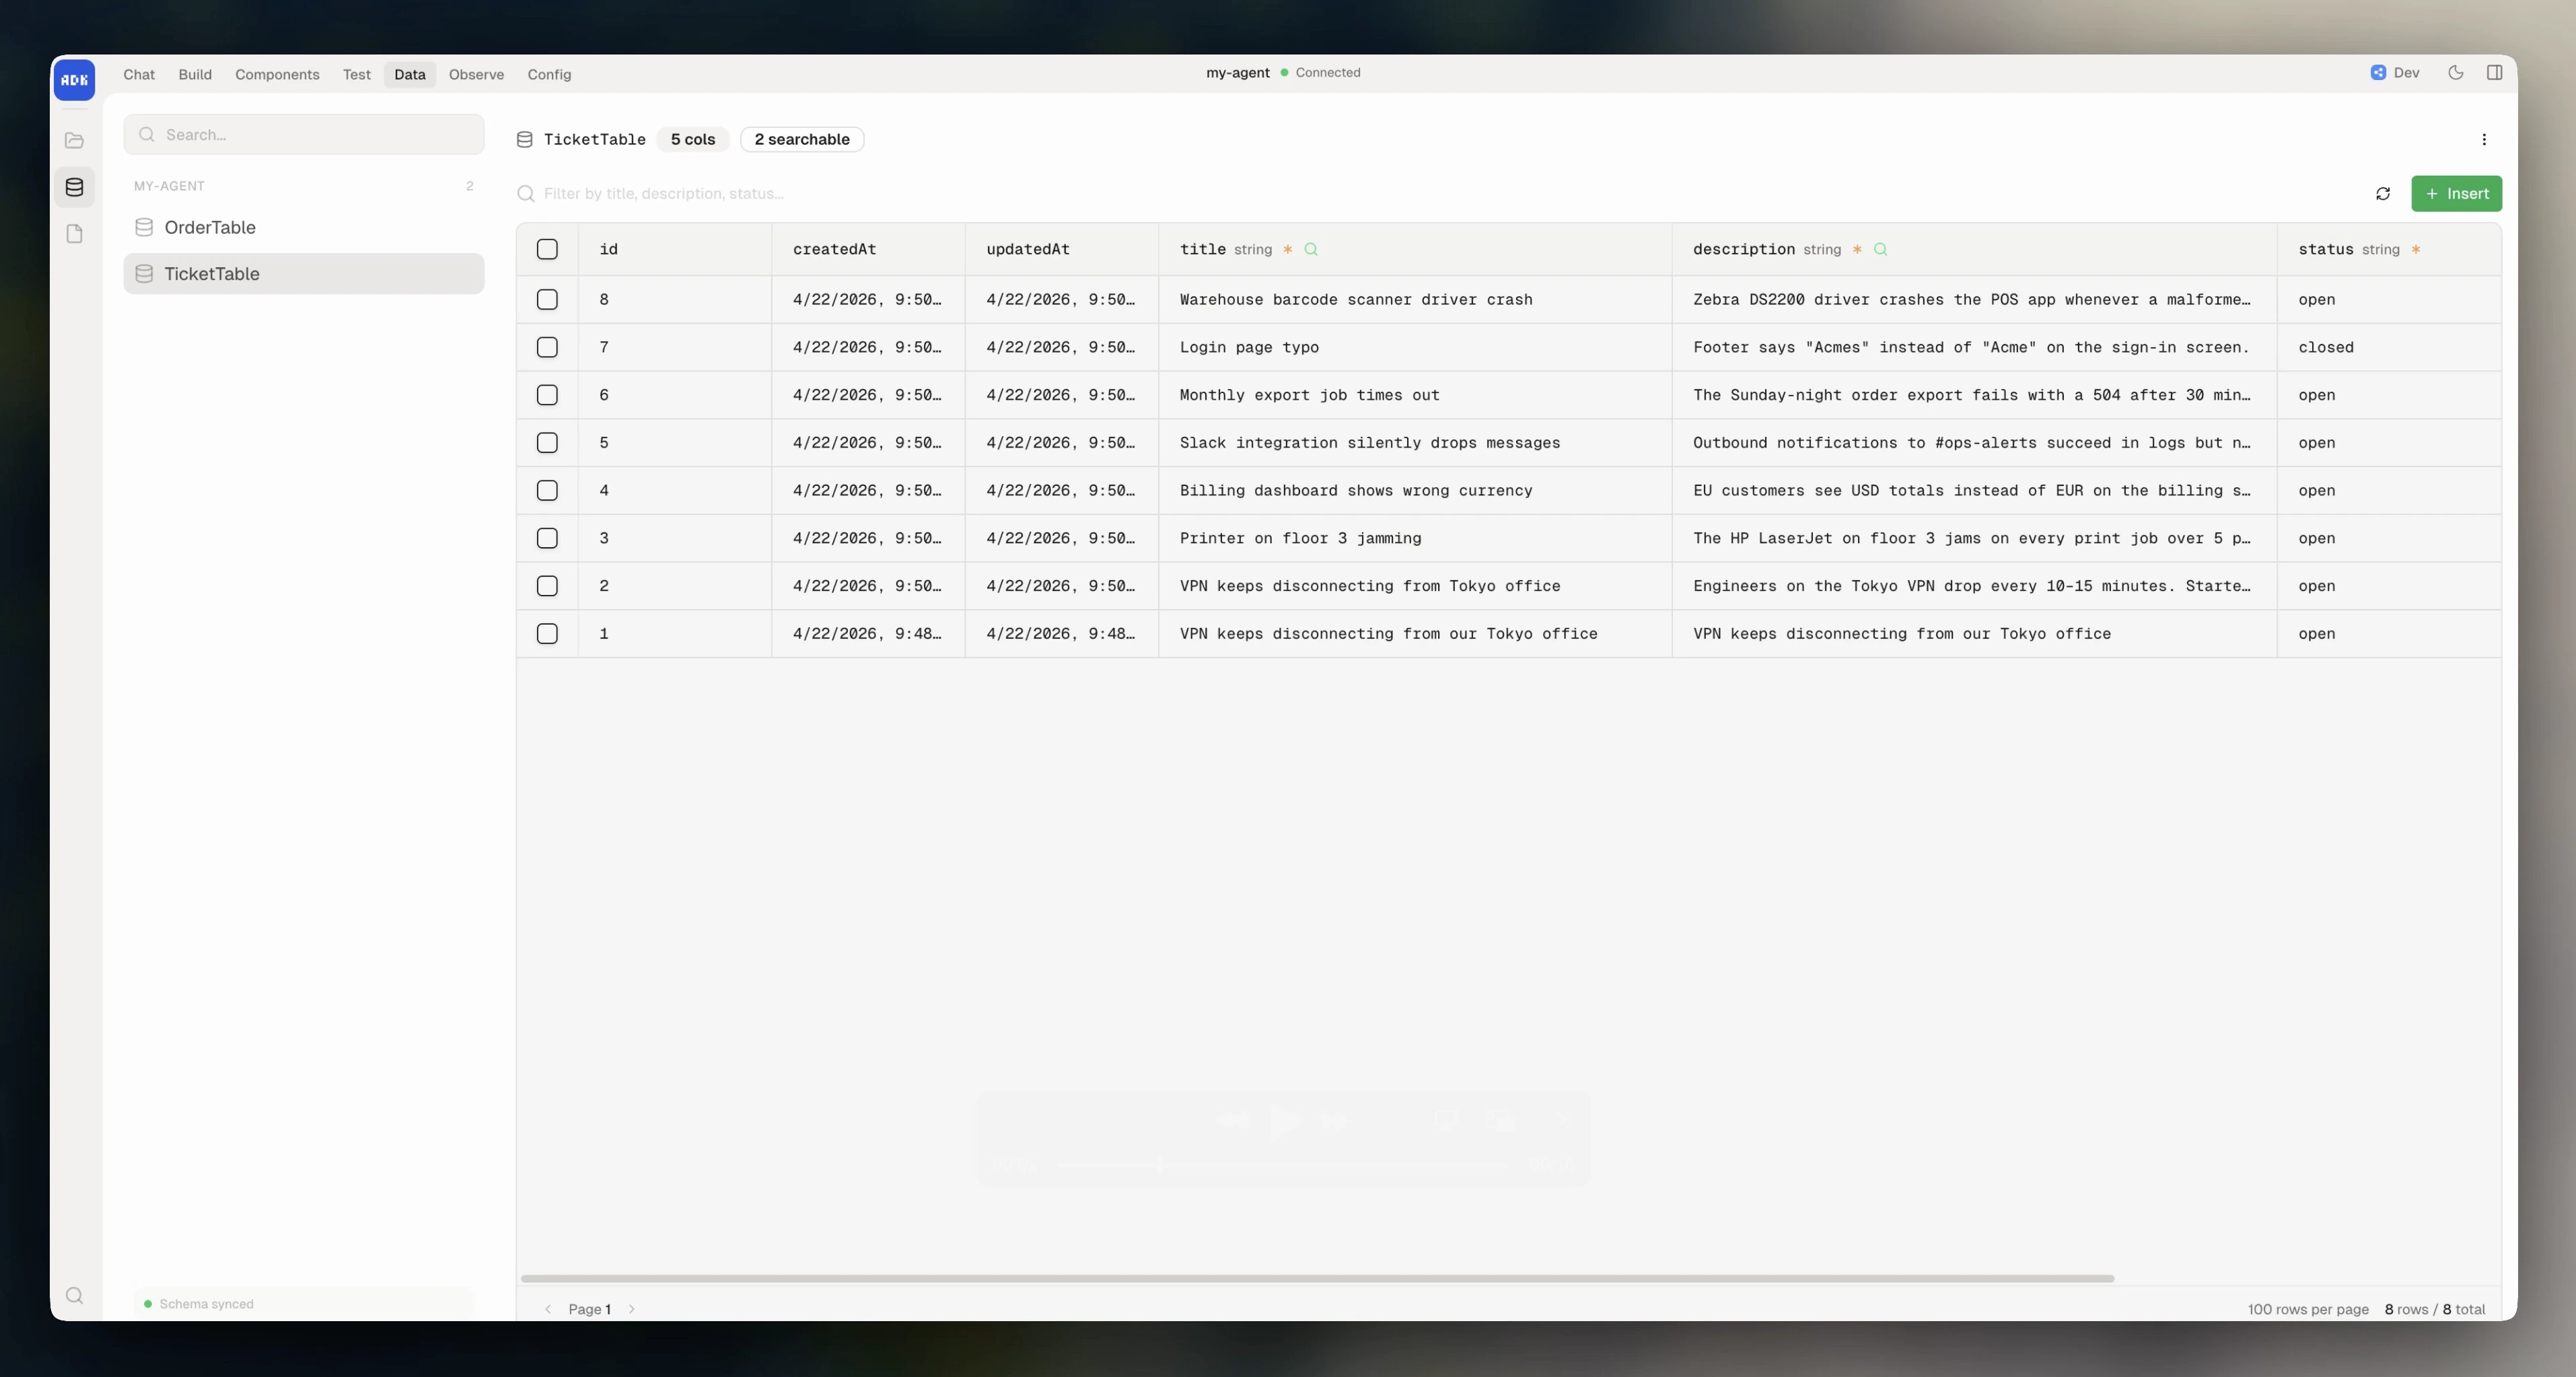Open the three-dot more options menu
2576x1377 pixels.
2484,139
